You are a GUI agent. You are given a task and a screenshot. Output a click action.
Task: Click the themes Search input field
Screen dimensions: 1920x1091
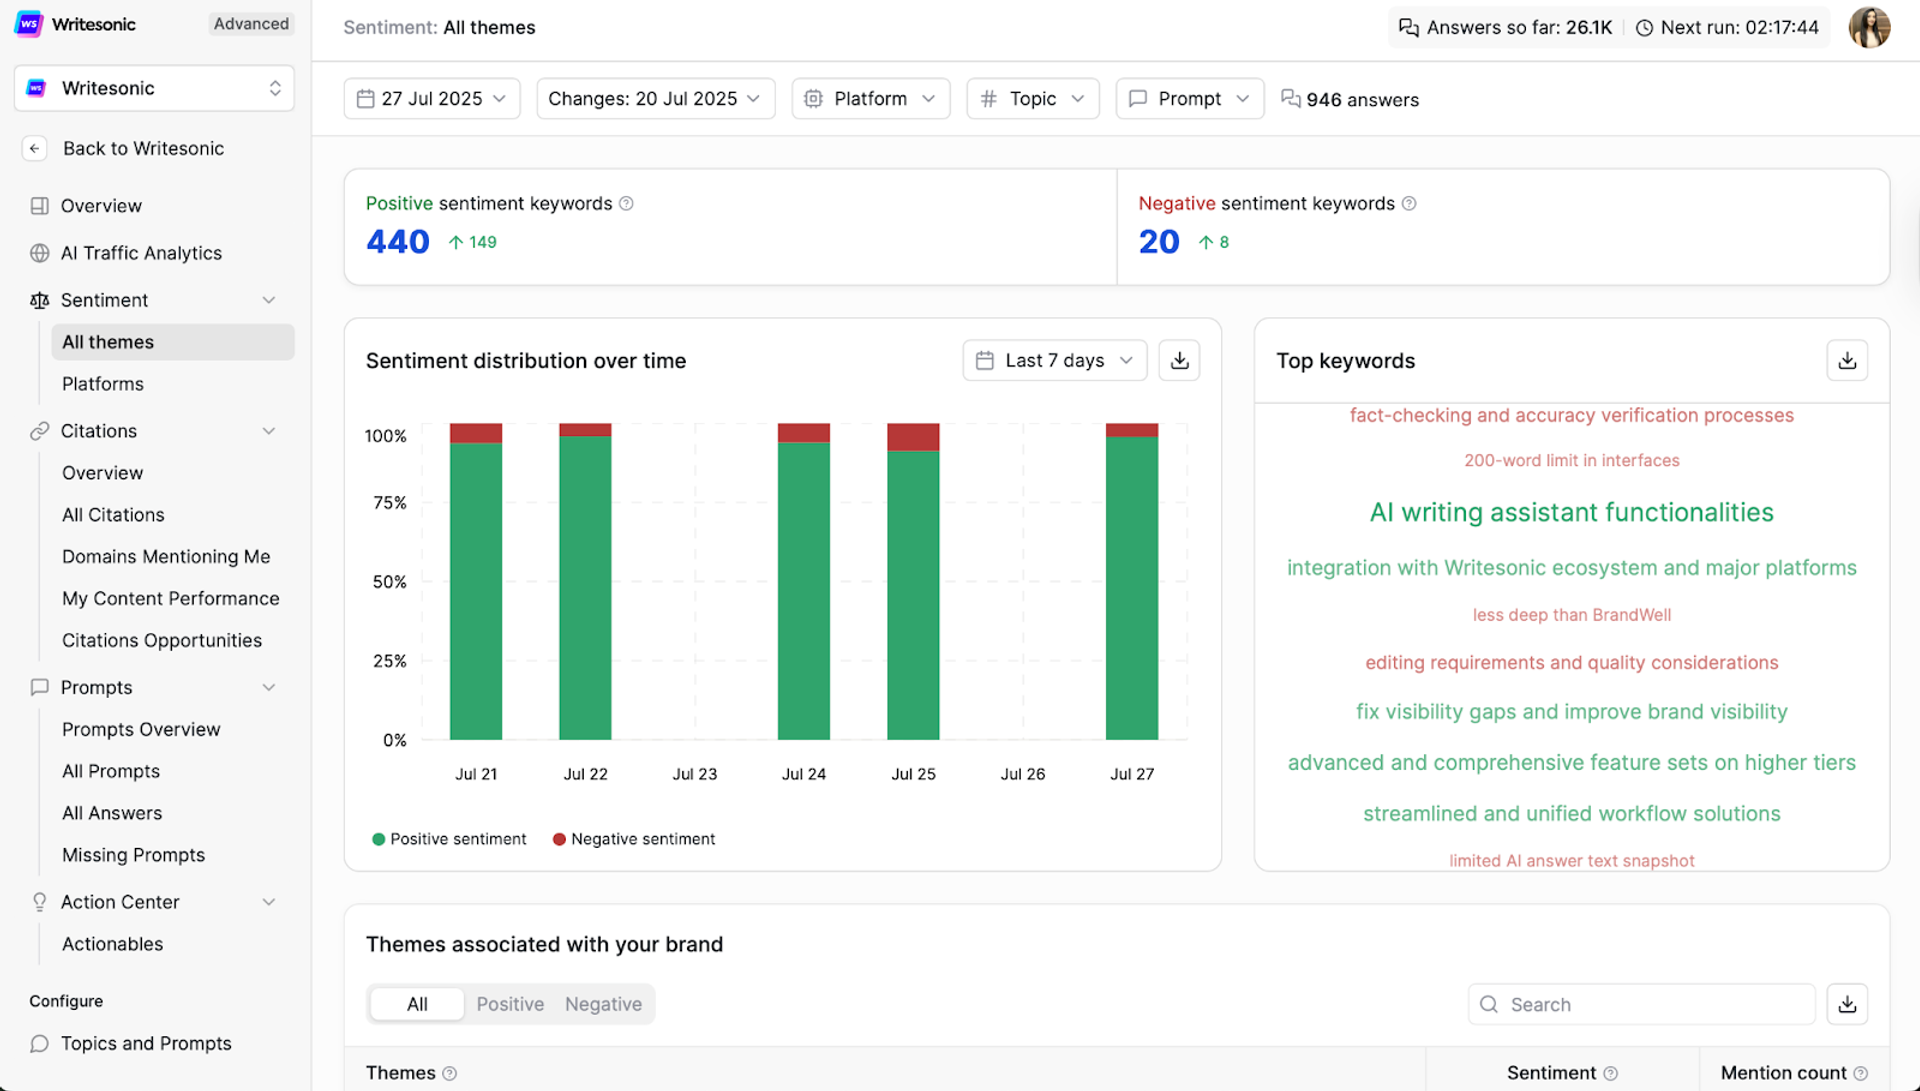(1641, 1004)
